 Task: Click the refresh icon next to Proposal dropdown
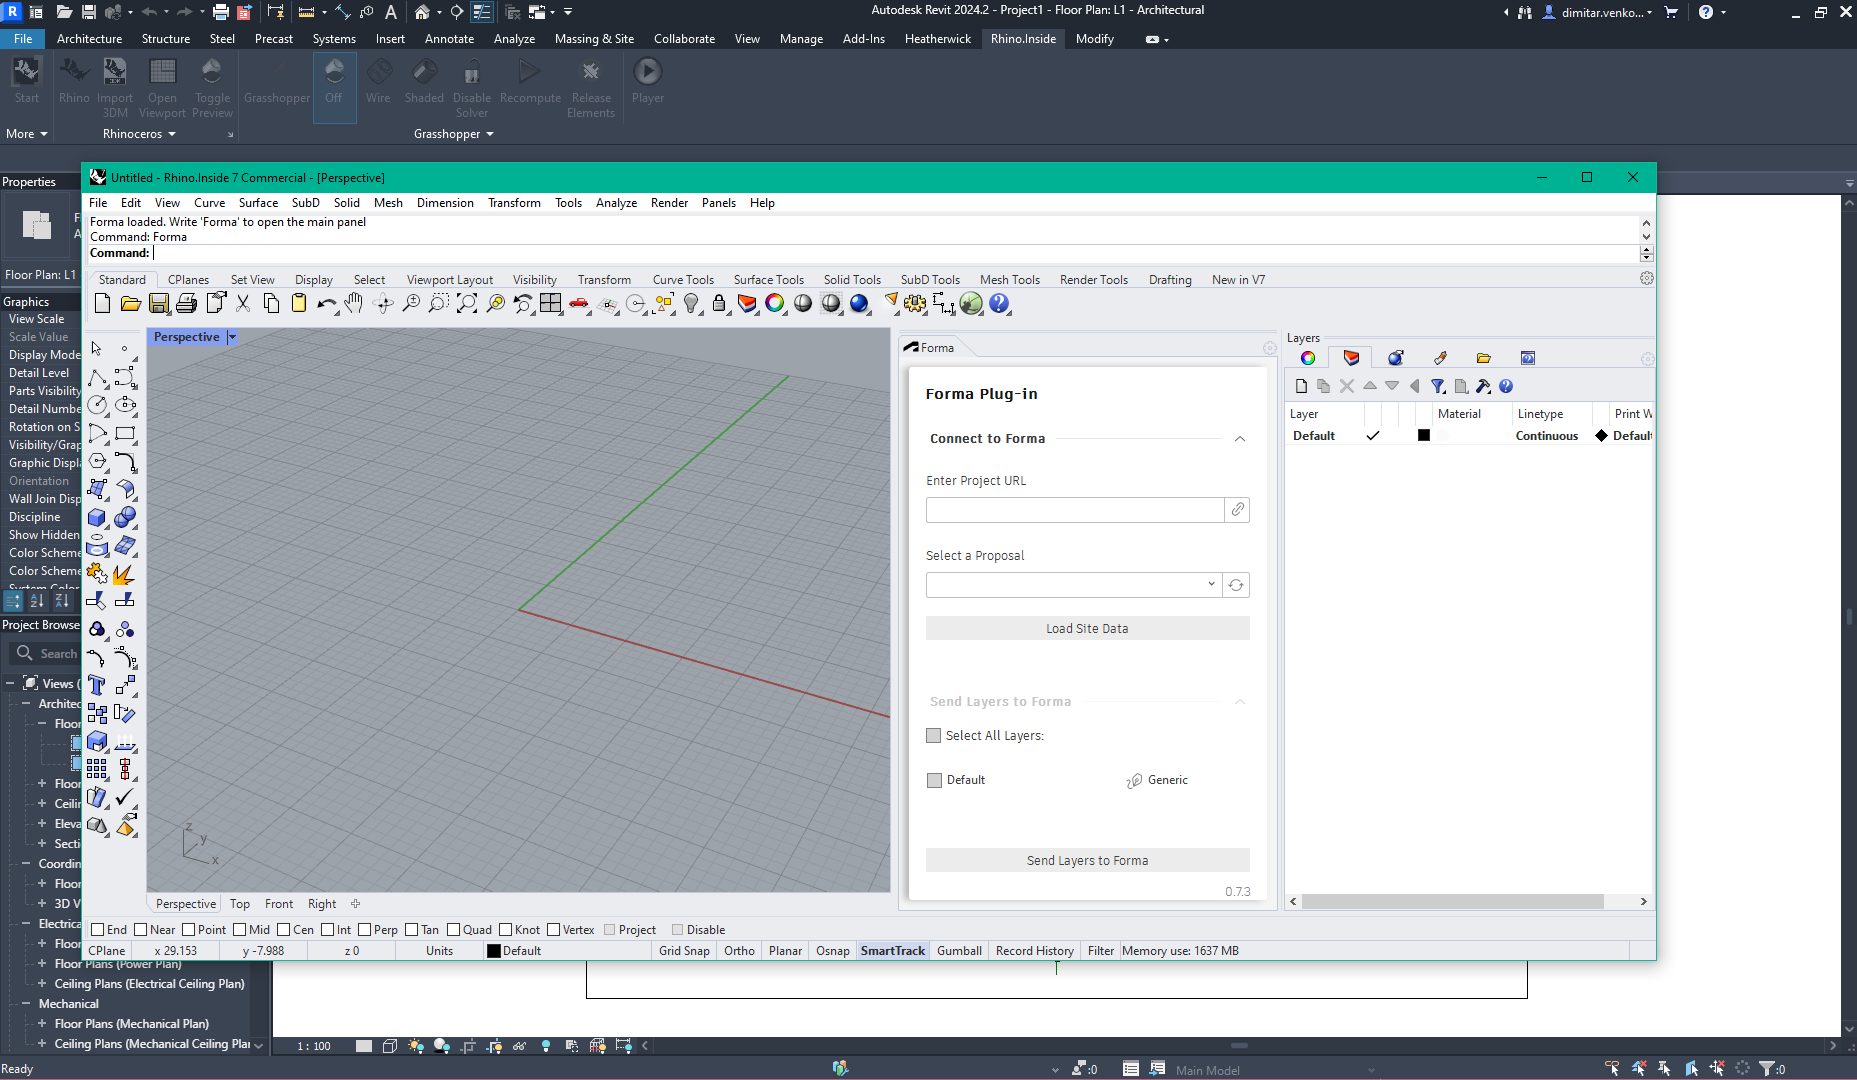[x=1236, y=585]
